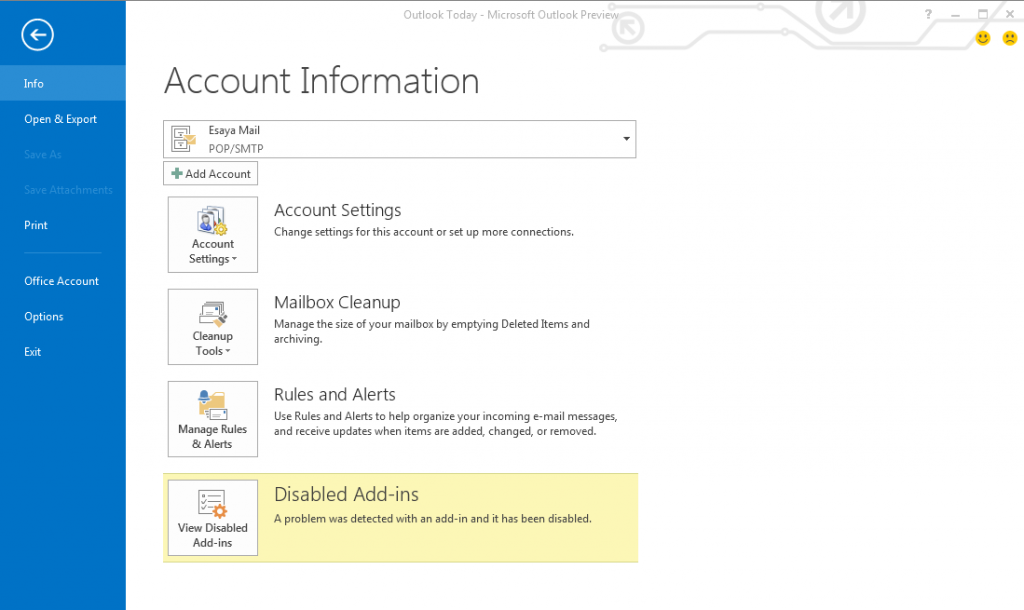Click the Esaya Mail account icon

[184, 138]
